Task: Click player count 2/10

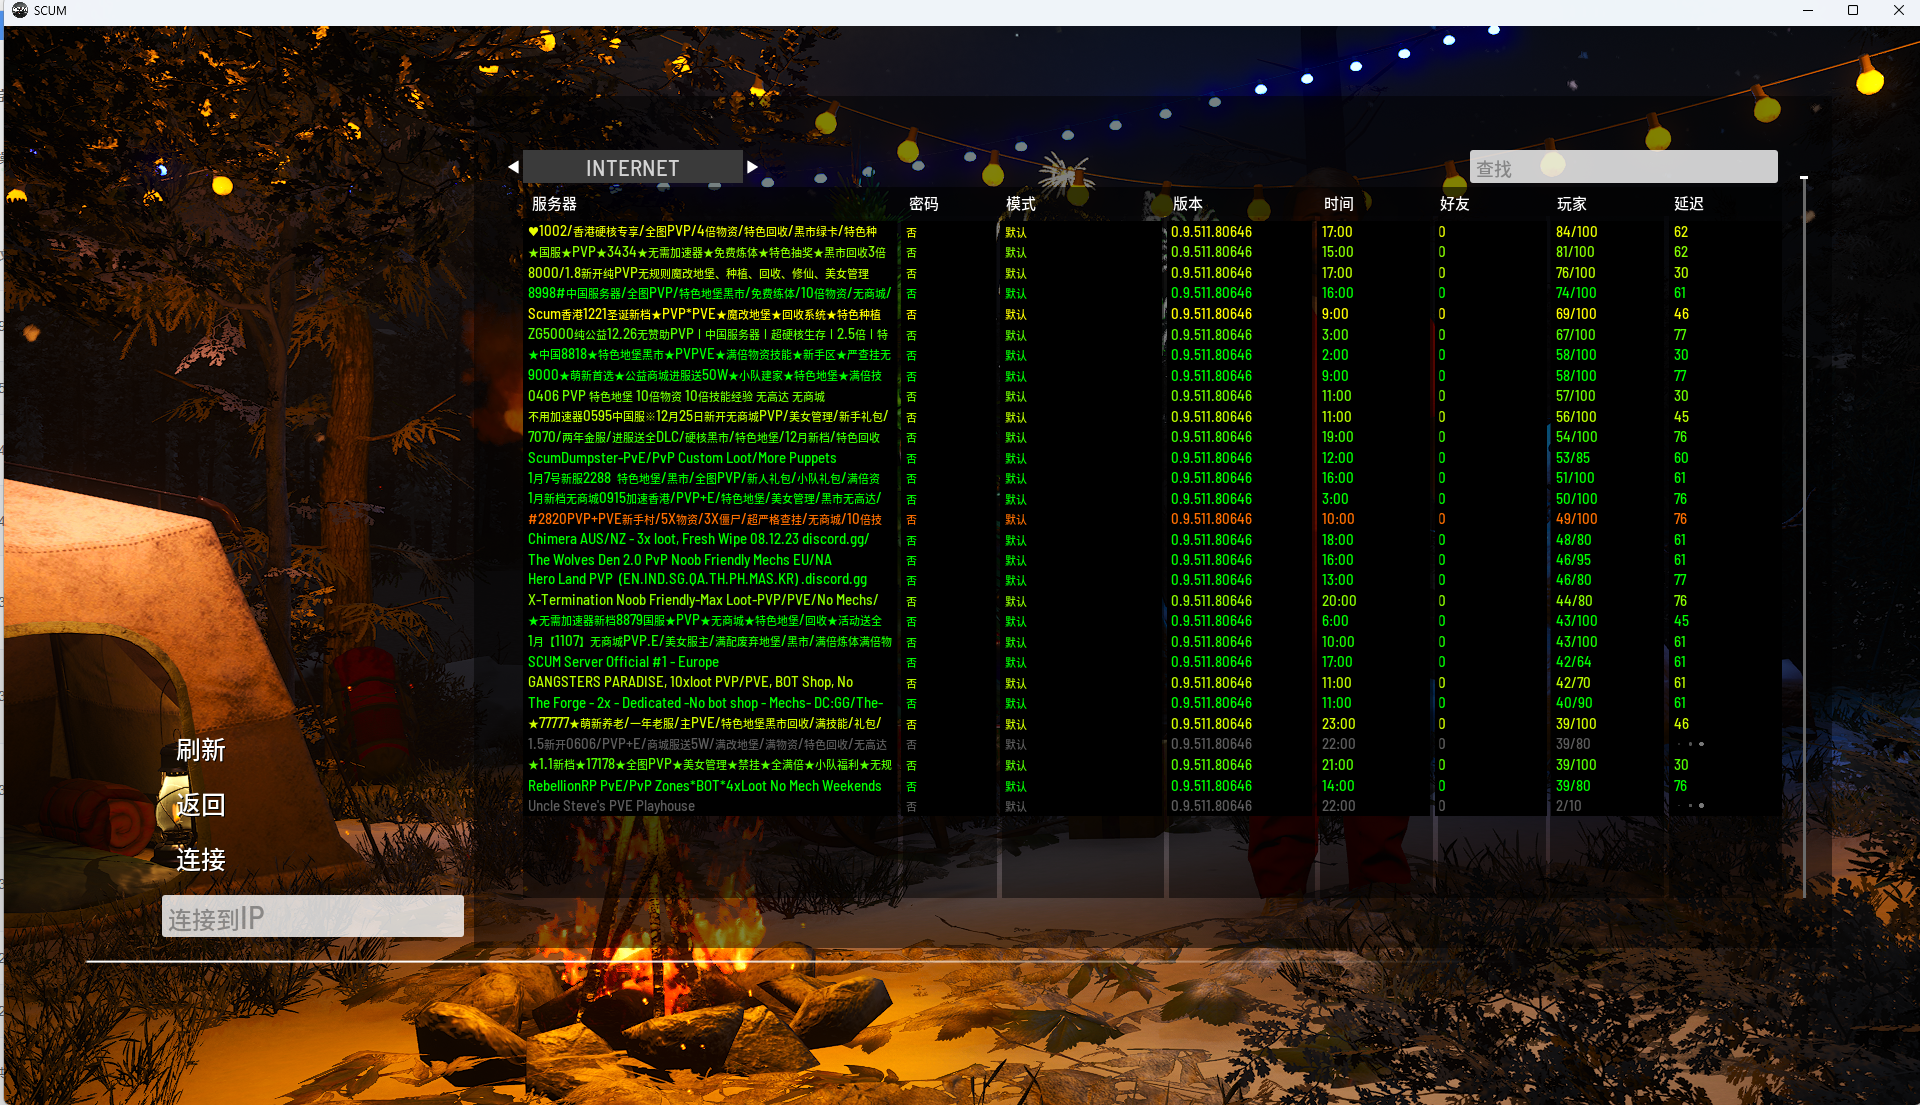Action: (x=1569, y=806)
